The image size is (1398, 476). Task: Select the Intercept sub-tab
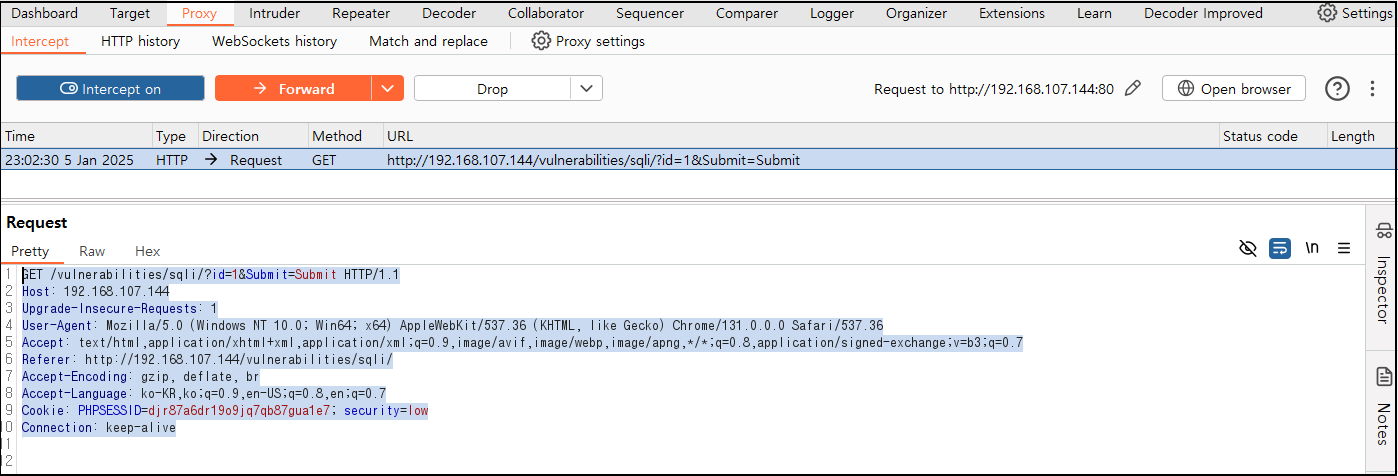click(x=40, y=41)
